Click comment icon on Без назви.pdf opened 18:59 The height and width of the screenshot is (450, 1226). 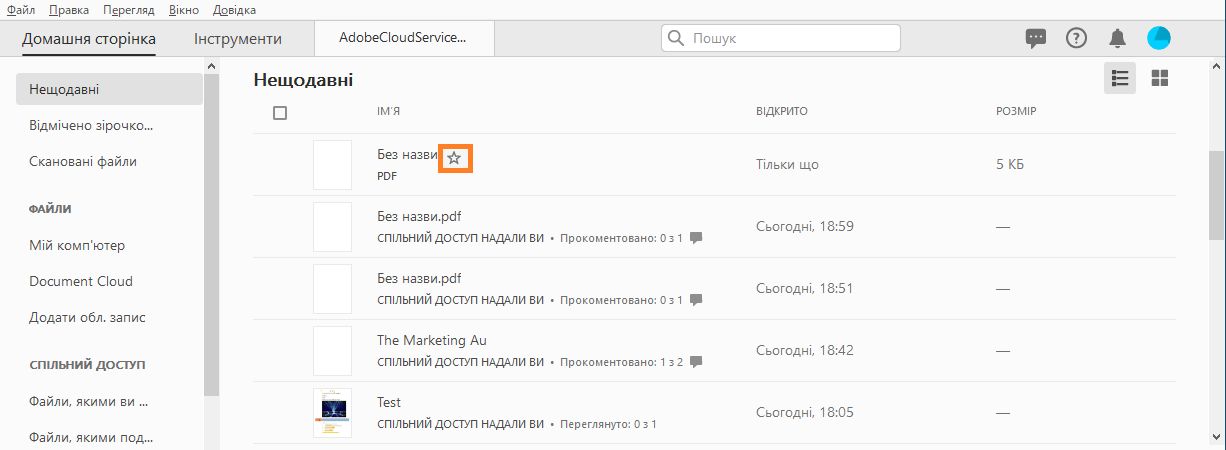[x=696, y=238]
